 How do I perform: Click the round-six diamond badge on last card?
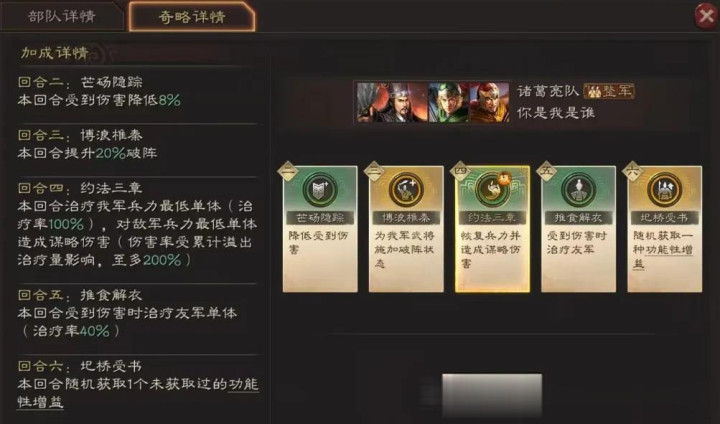(x=632, y=172)
